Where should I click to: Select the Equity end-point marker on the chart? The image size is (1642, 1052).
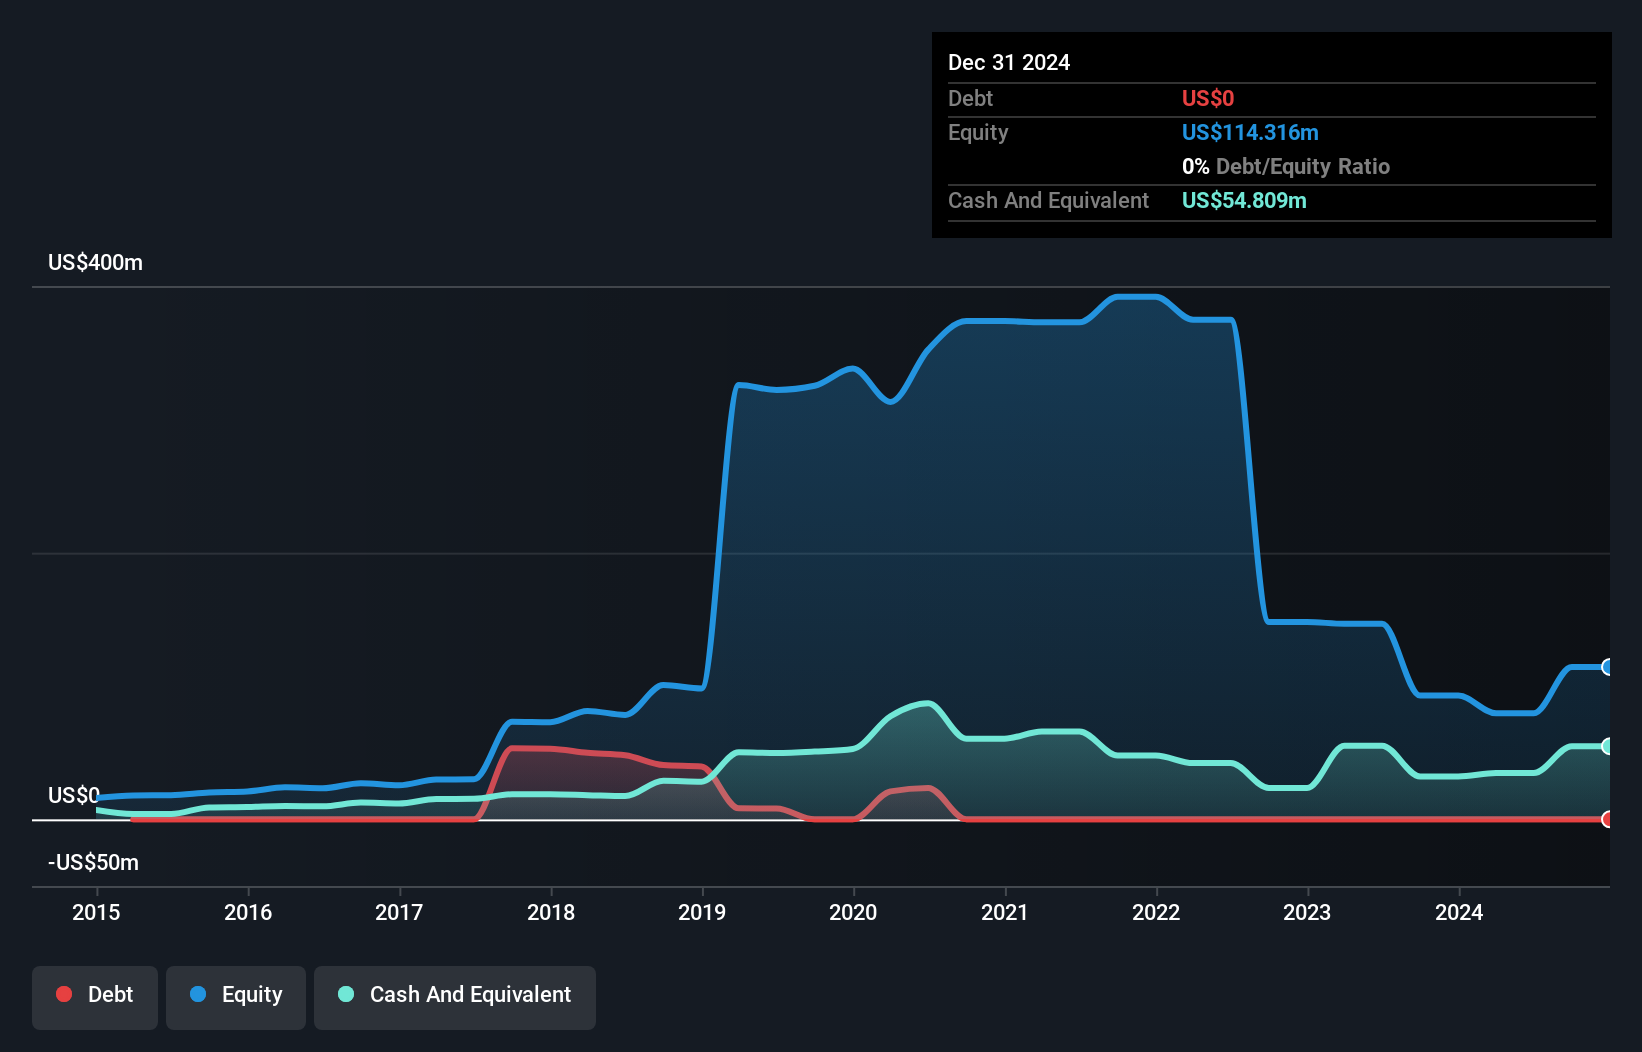1608,667
